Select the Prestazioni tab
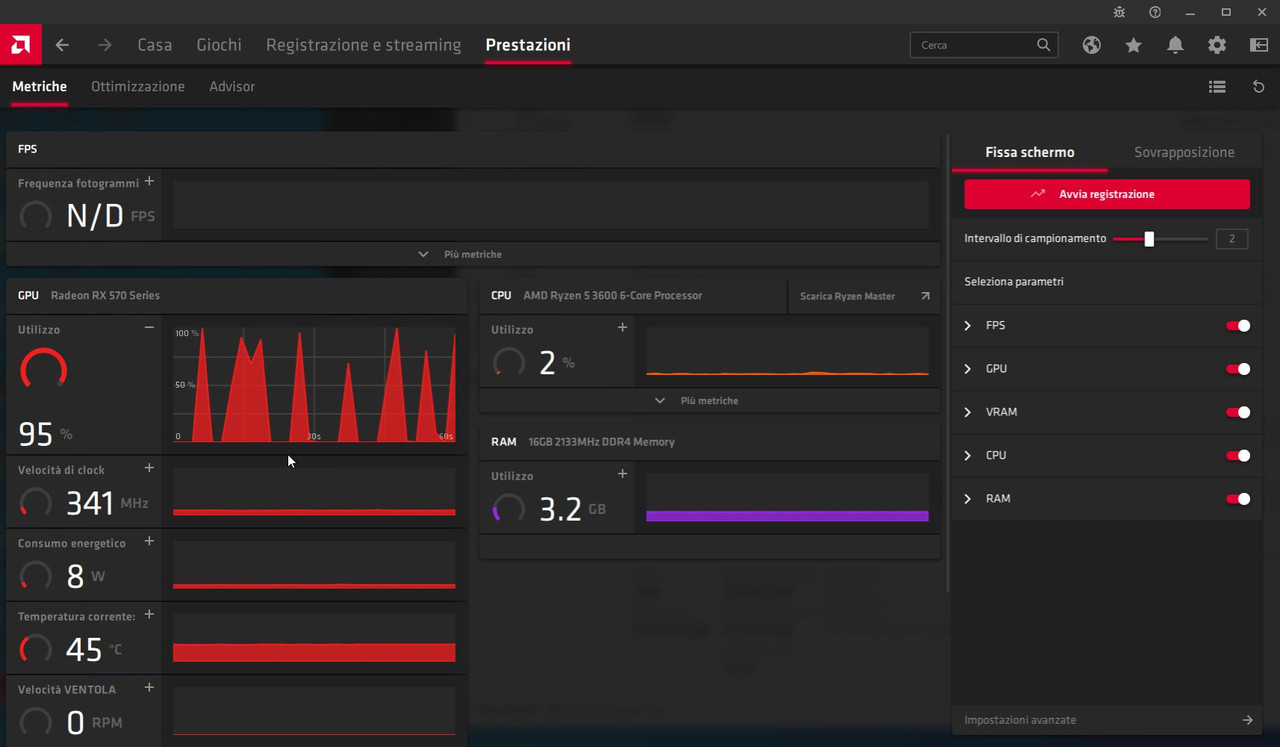 pos(528,45)
